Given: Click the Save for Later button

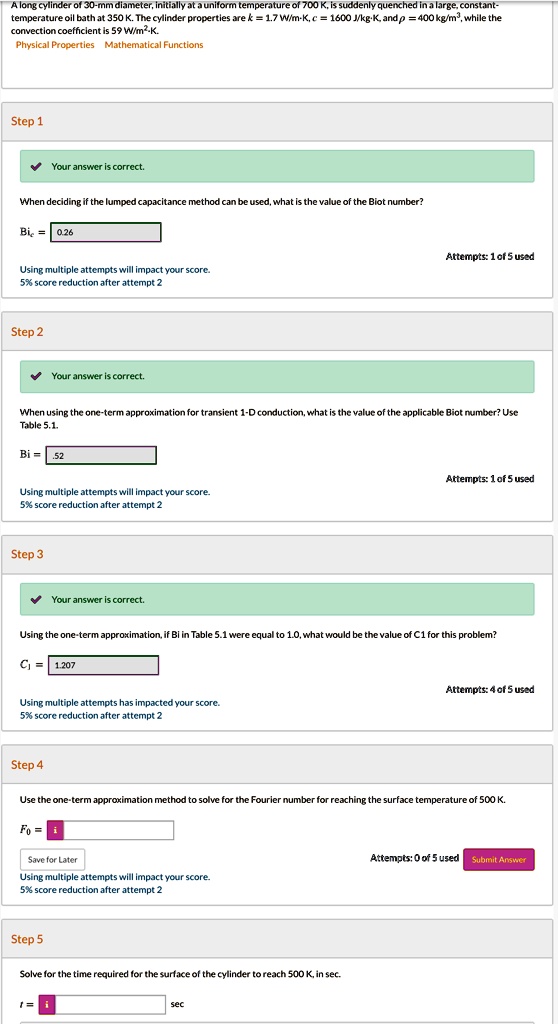Looking at the screenshot, I should [x=52, y=859].
